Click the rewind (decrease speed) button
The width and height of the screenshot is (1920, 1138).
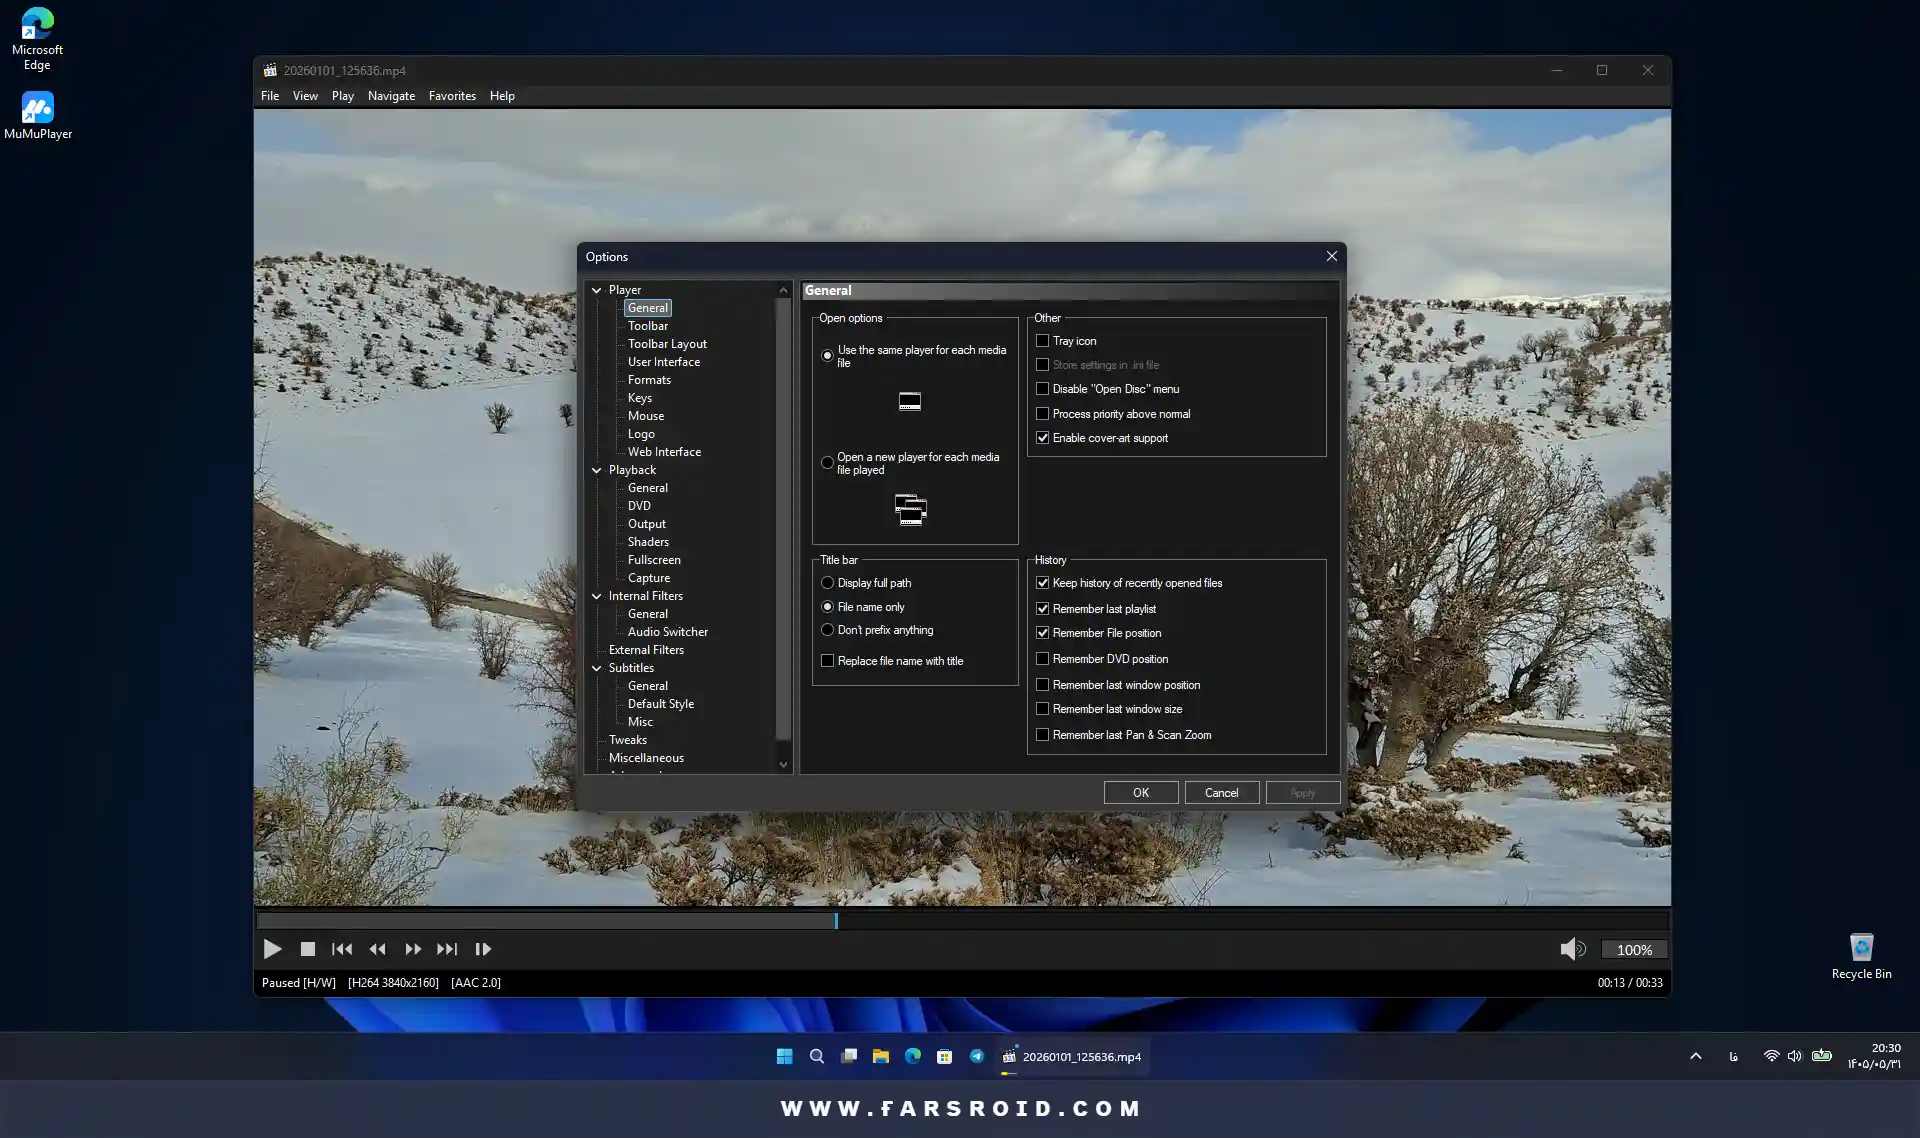click(377, 949)
